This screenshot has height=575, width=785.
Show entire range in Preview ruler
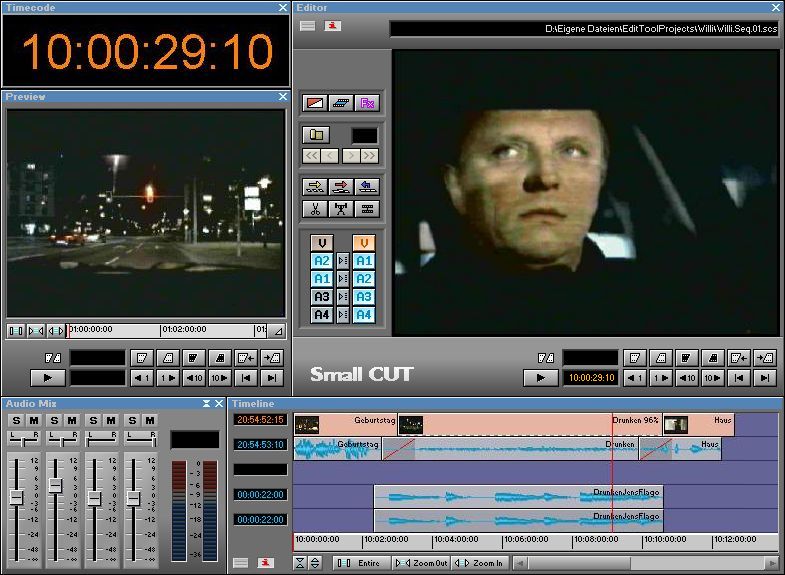tap(16, 331)
